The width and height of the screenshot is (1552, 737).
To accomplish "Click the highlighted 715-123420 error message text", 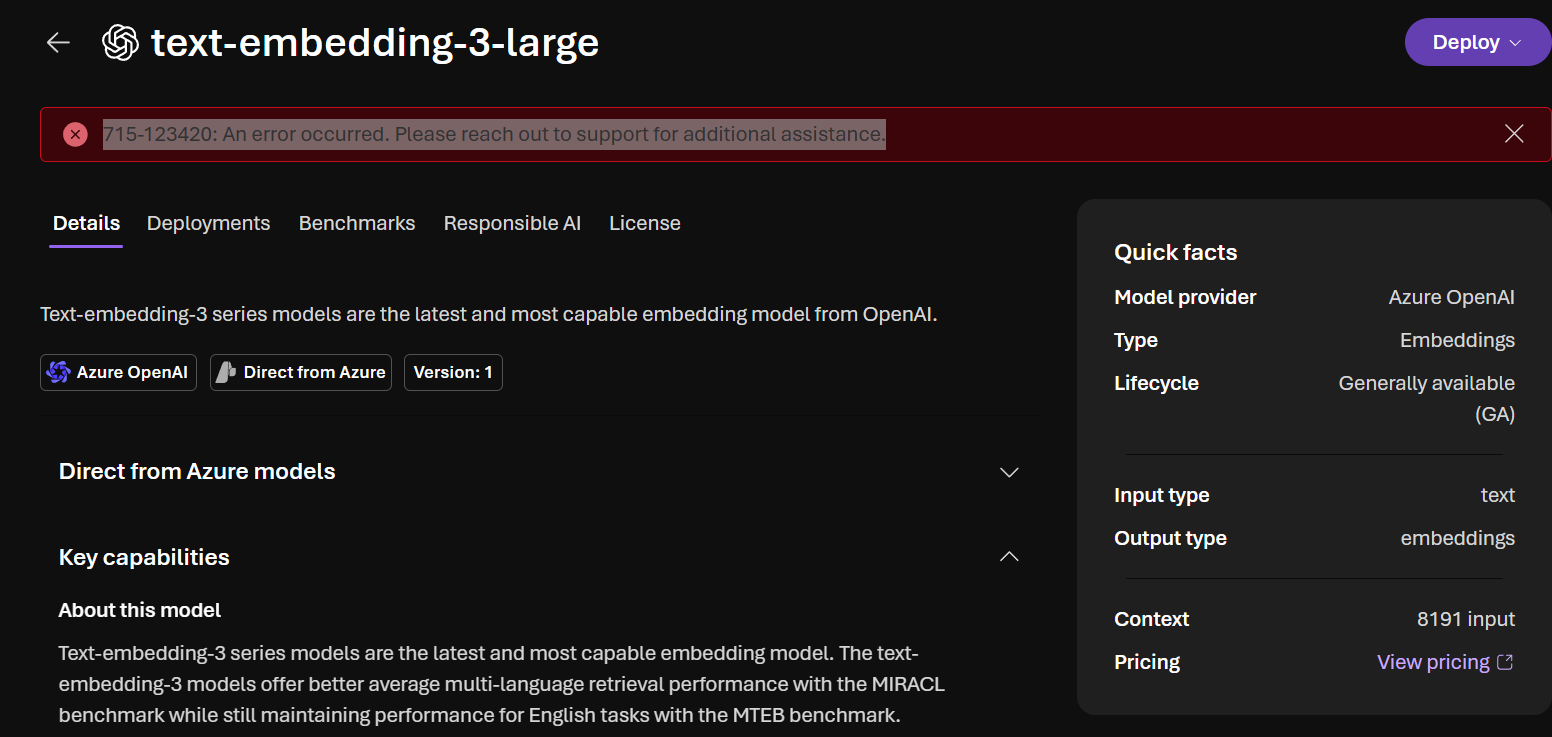I will click(x=494, y=134).
